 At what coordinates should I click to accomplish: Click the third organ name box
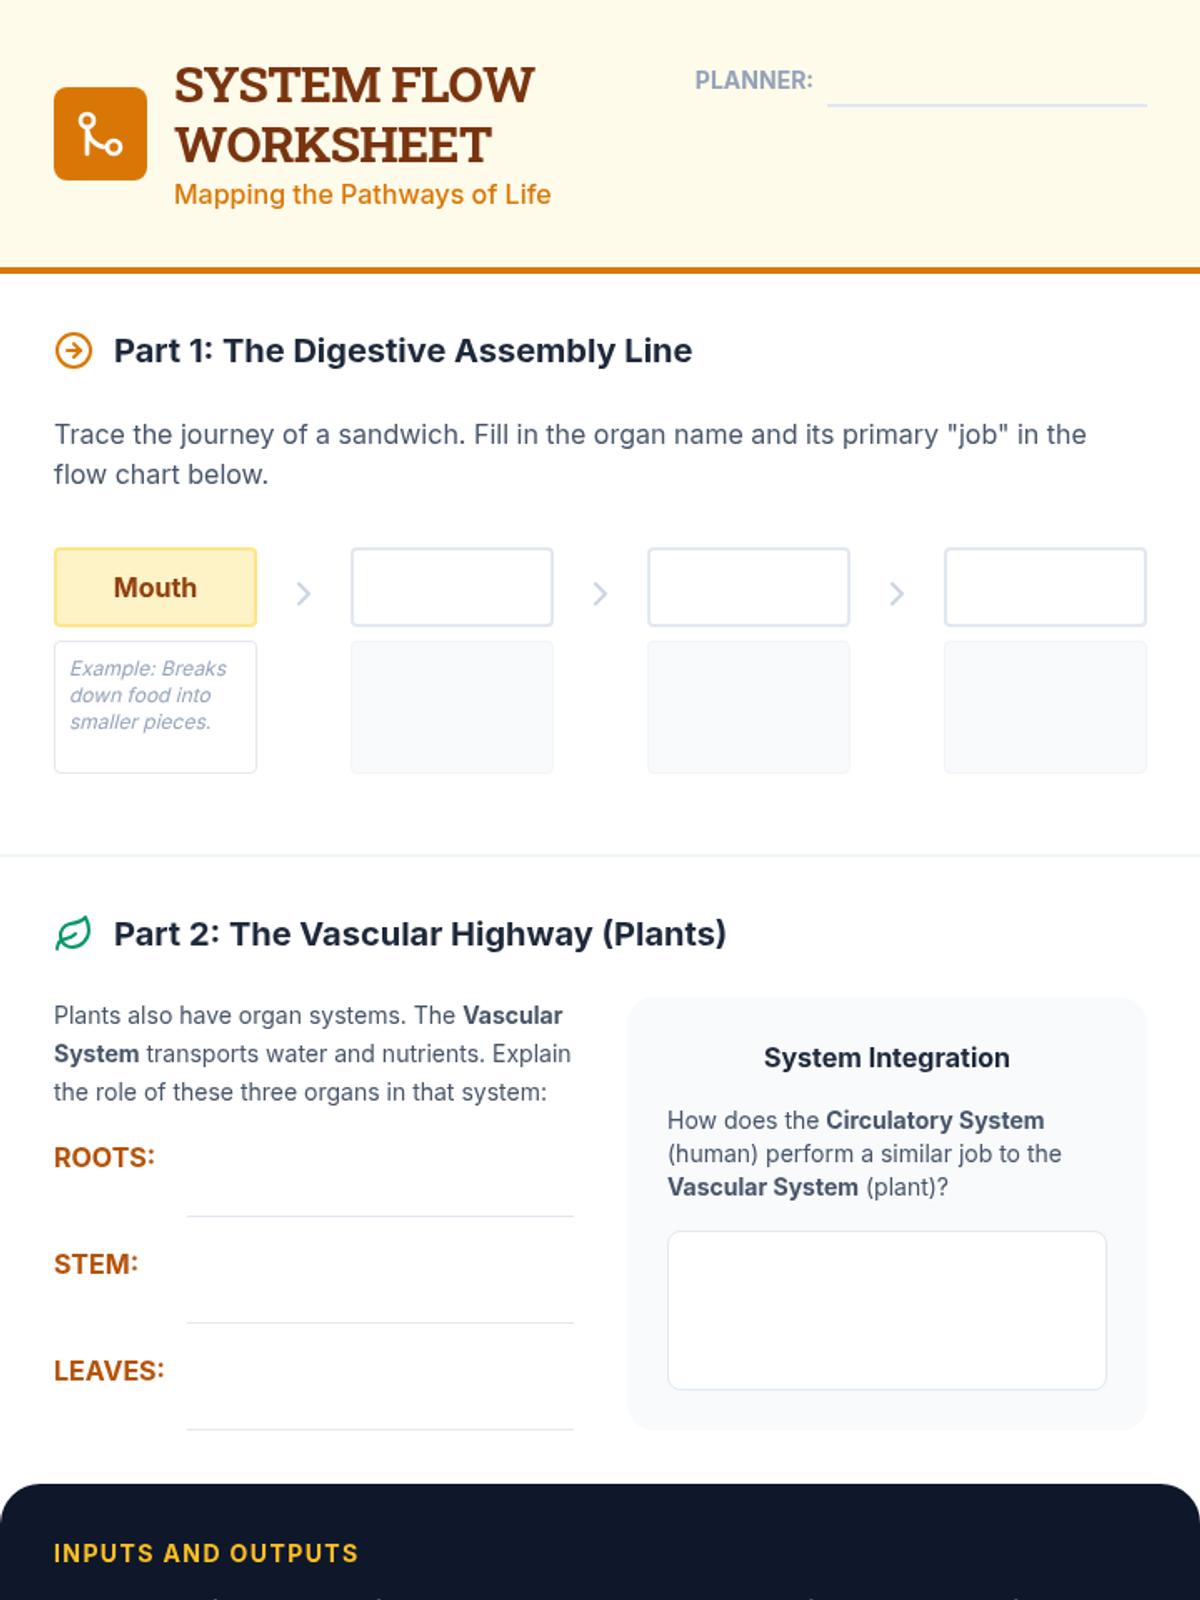click(x=749, y=587)
